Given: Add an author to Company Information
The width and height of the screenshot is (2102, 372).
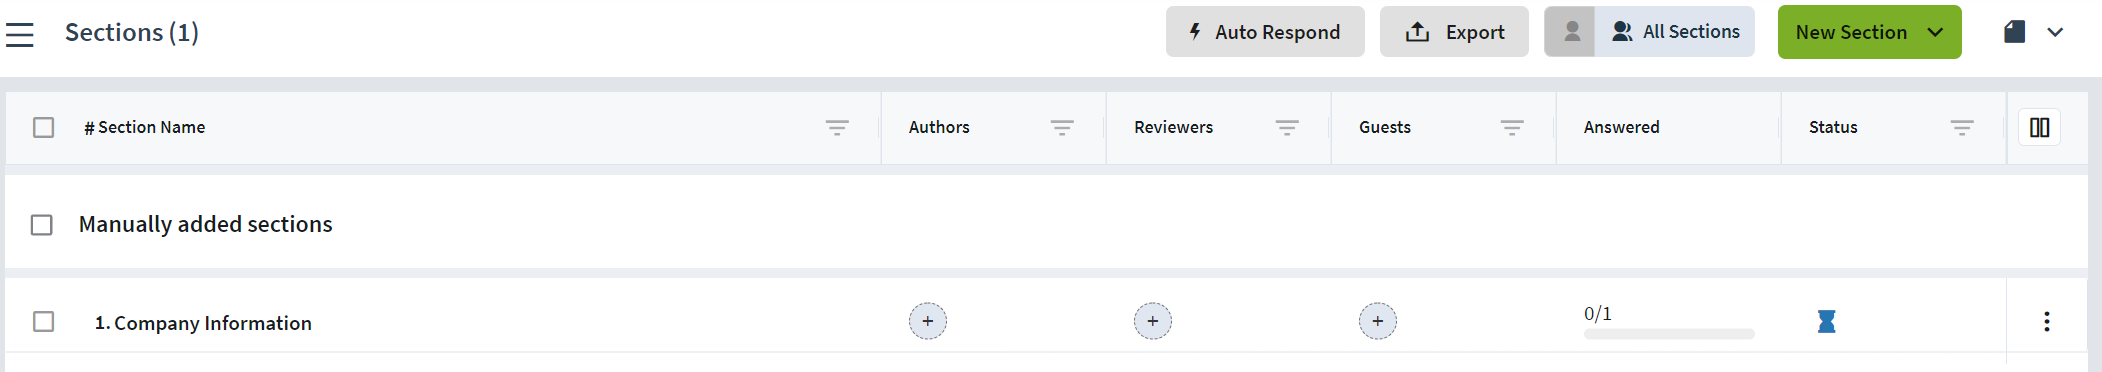Looking at the screenshot, I should [928, 321].
